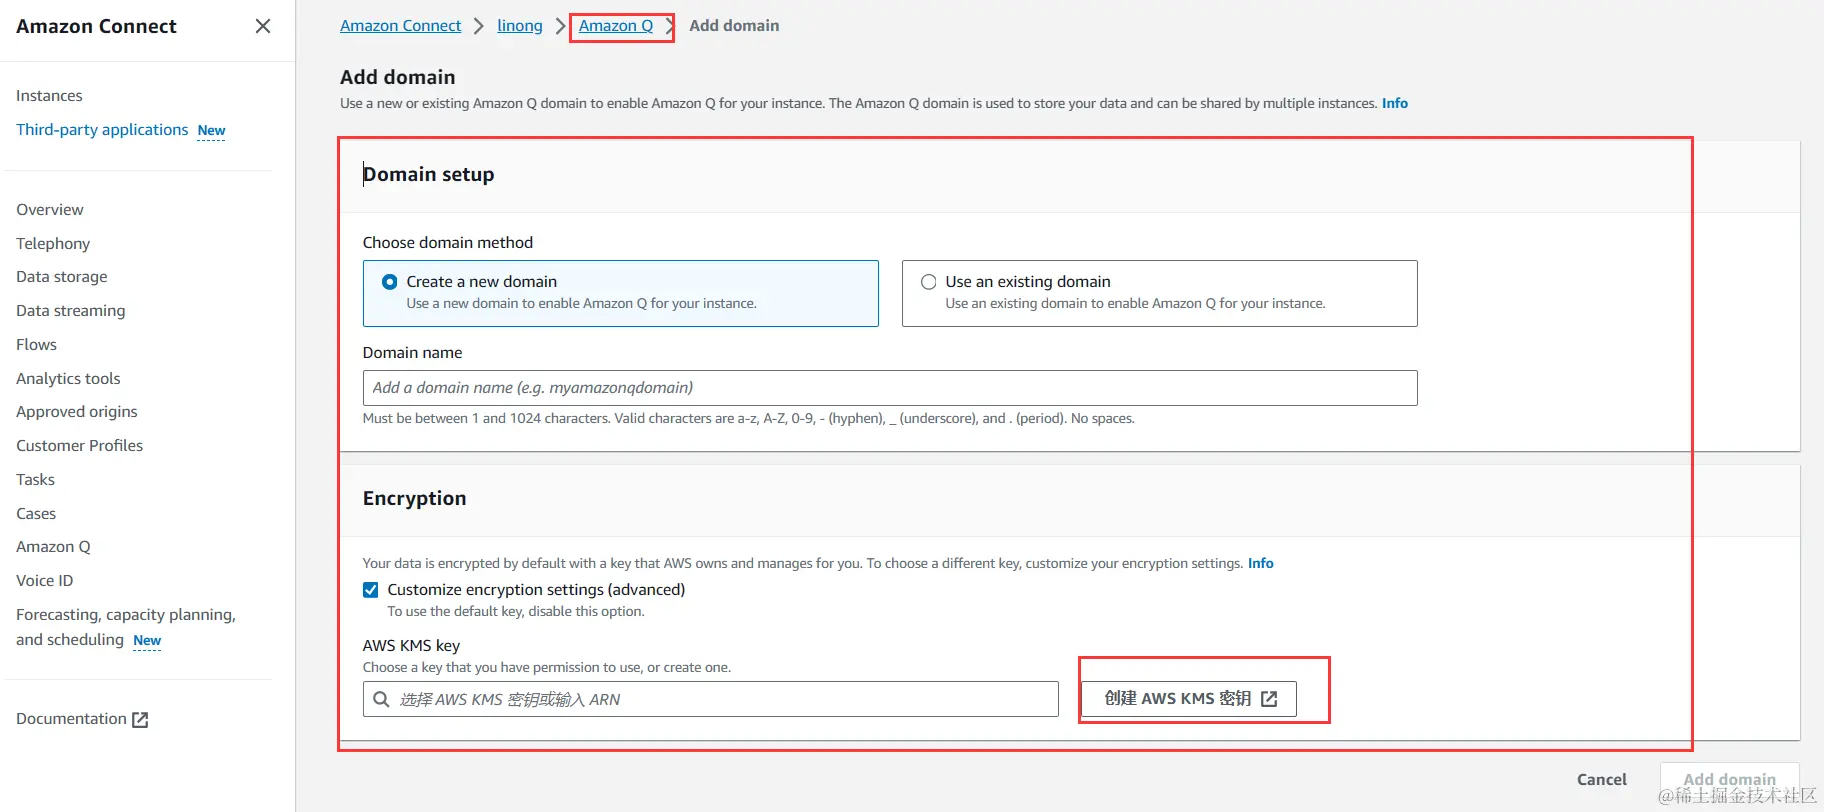Close the Amazon Connect side panel

pyautogui.click(x=263, y=26)
